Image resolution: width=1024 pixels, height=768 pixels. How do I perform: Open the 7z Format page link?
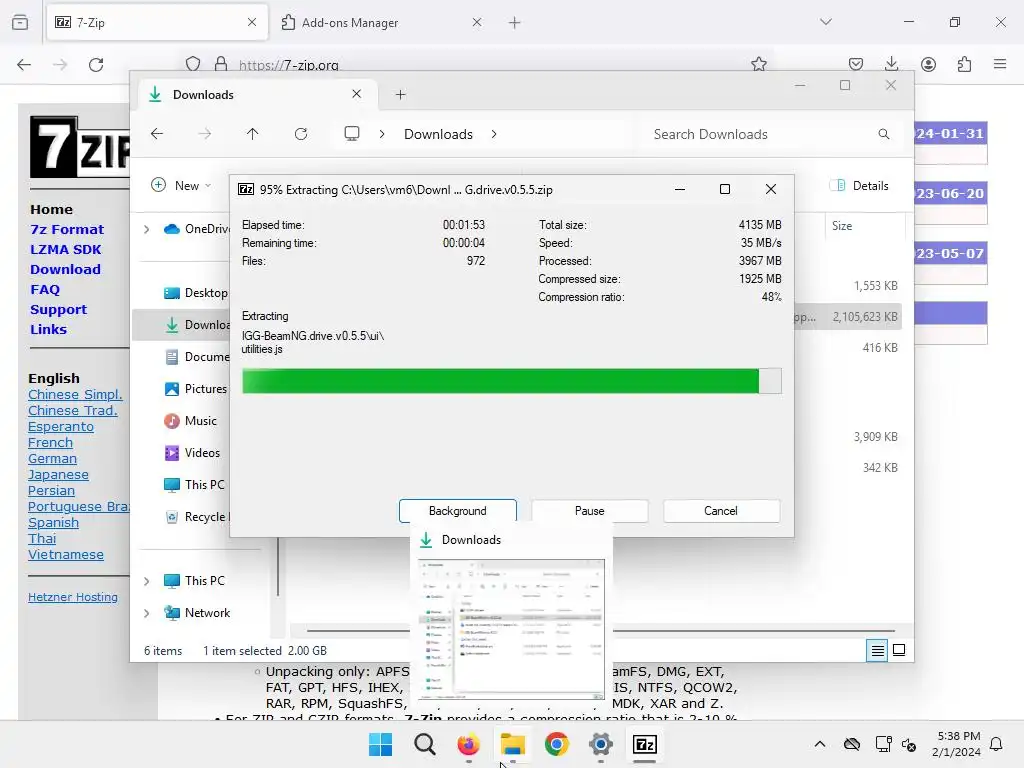[x=67, y=229]
